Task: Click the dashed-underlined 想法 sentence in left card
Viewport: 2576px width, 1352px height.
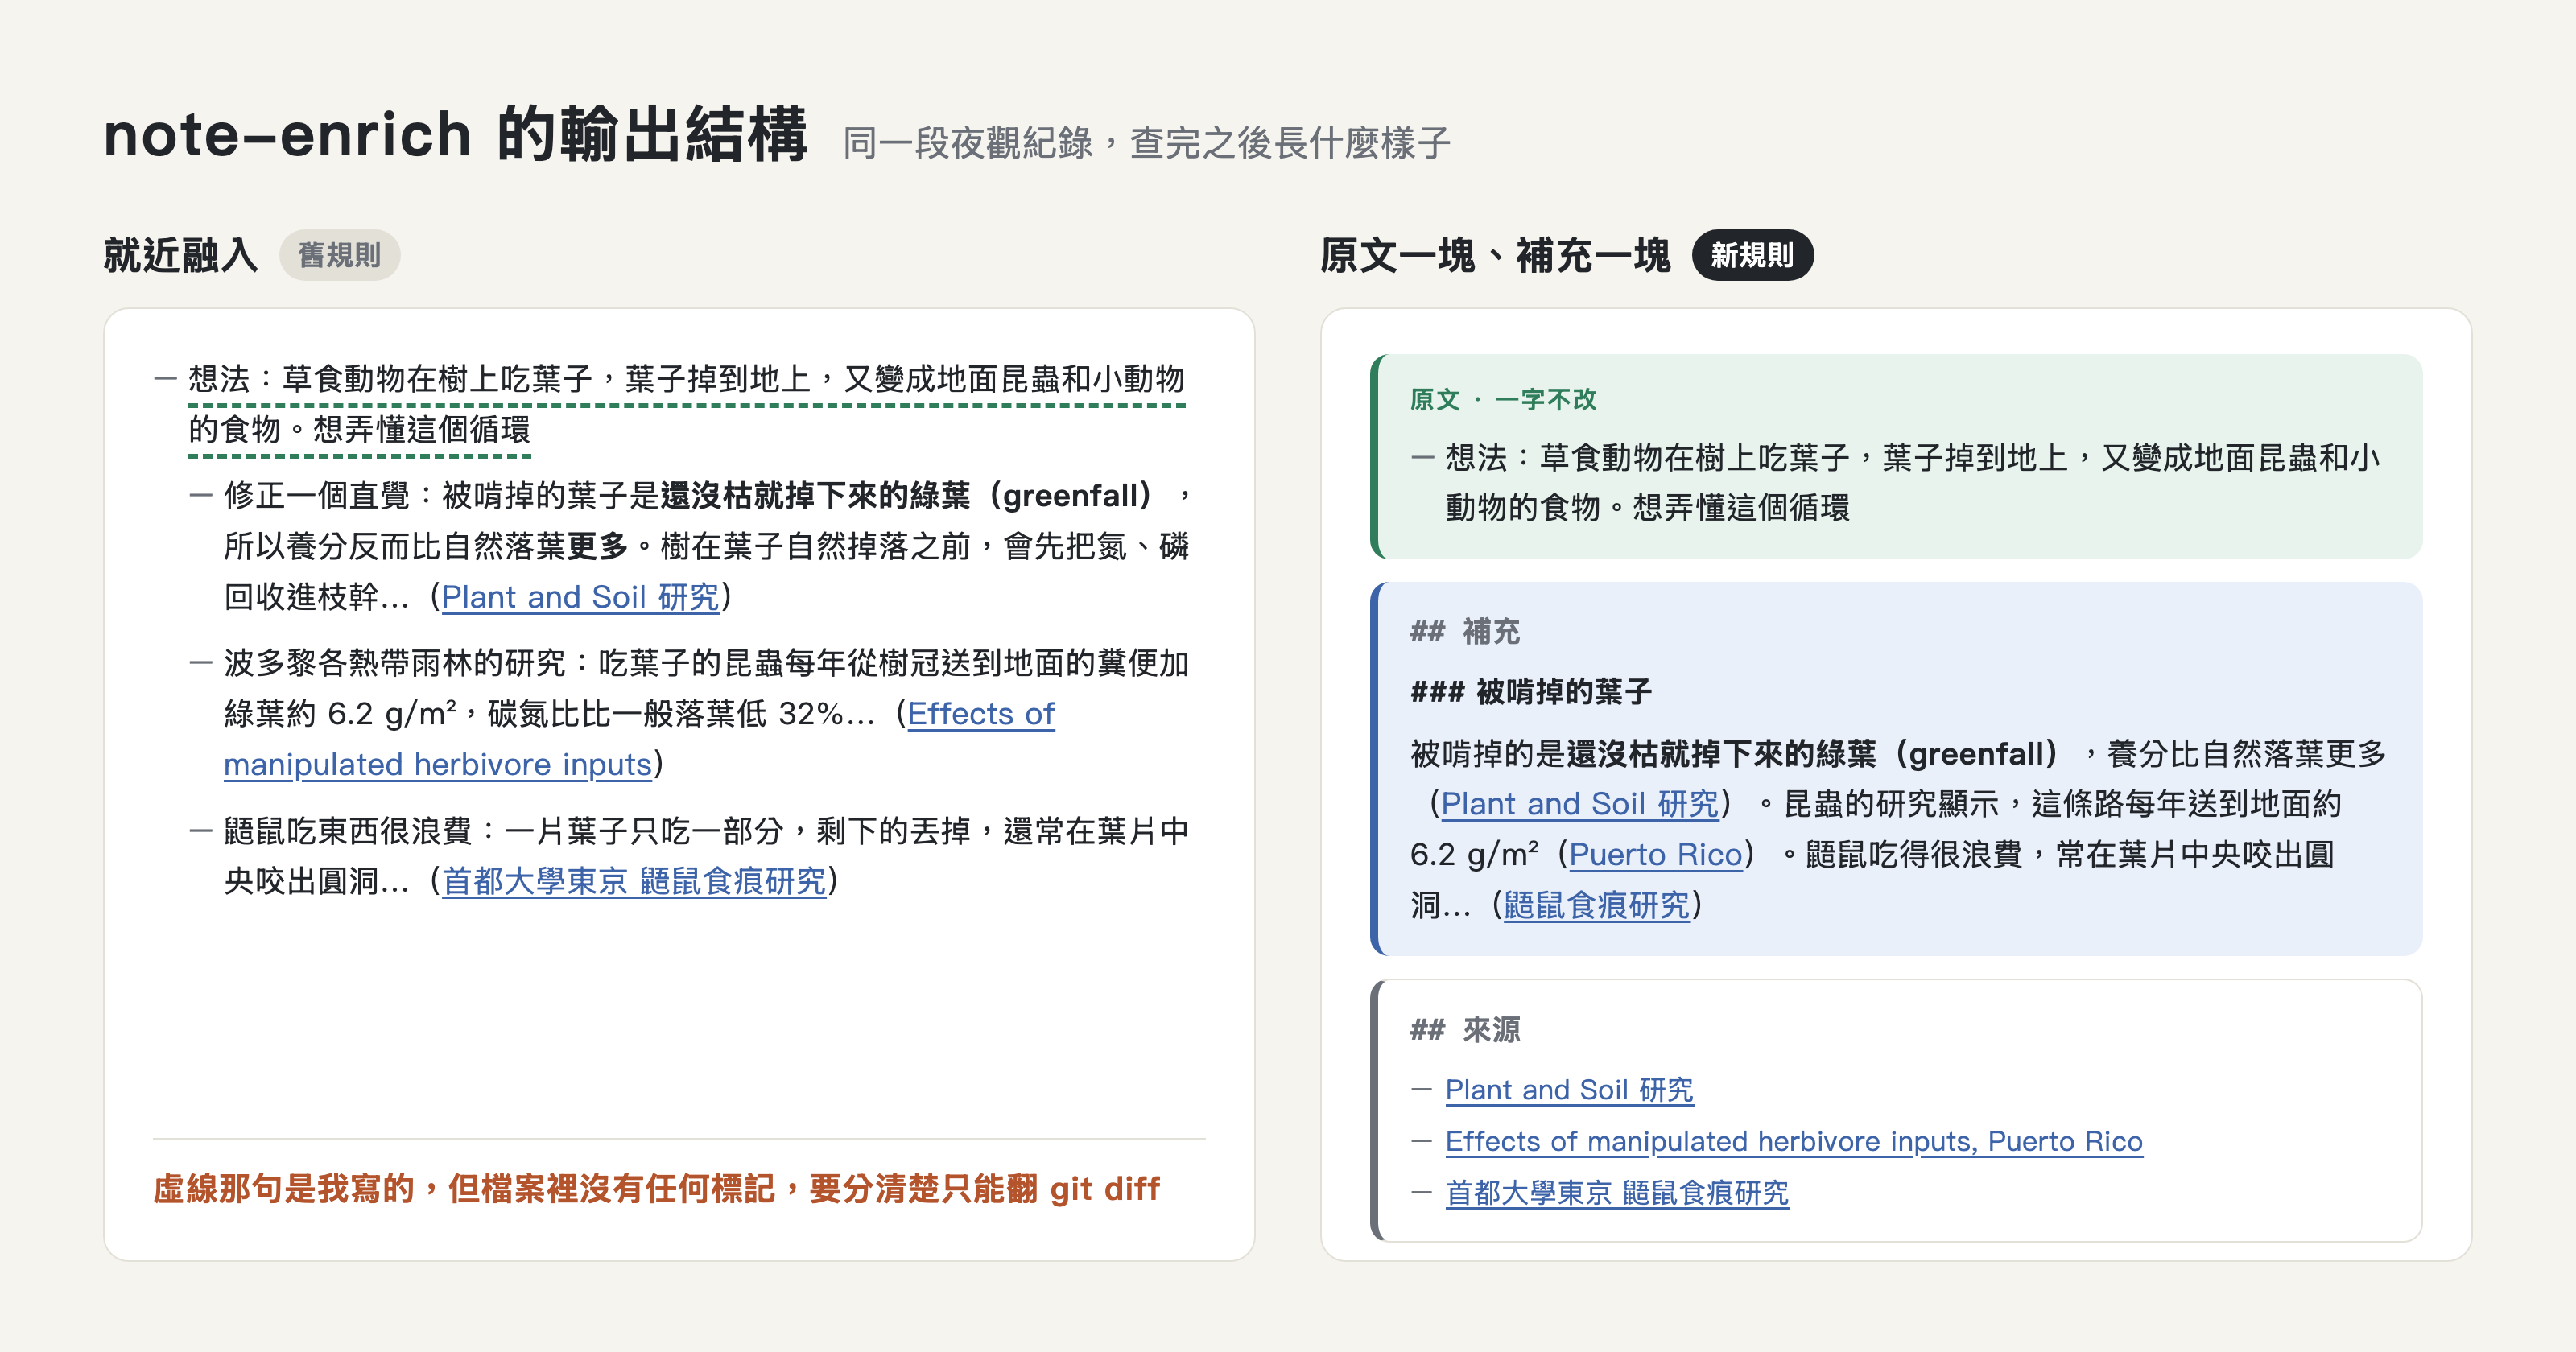Action: coord(686,404)
